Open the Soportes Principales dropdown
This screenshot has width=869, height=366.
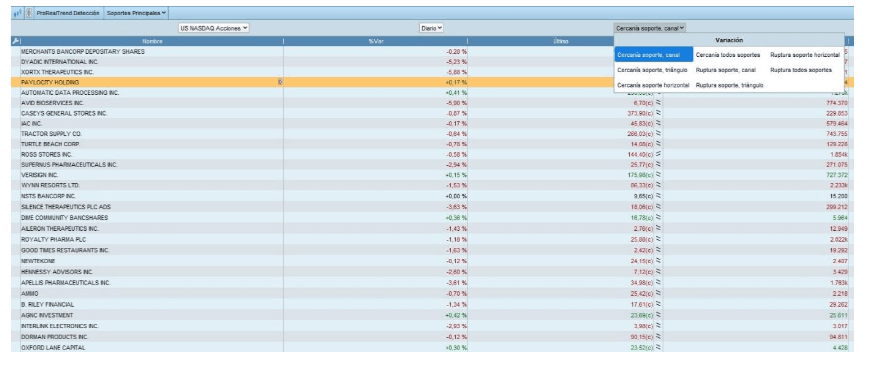pos(136,12)
